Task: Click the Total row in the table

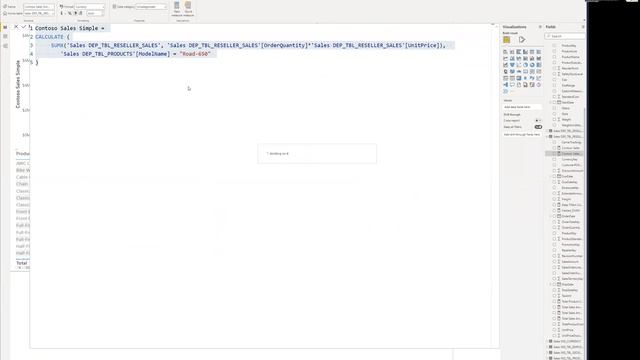Action: 22,263
